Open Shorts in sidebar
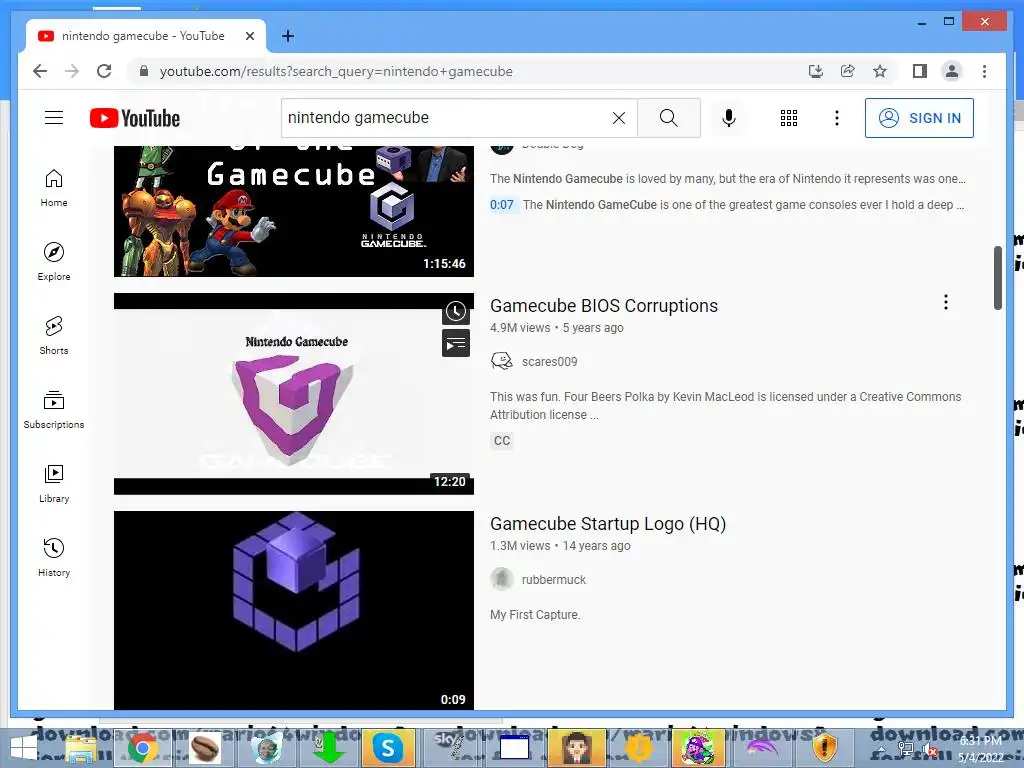 pos(54,336)
